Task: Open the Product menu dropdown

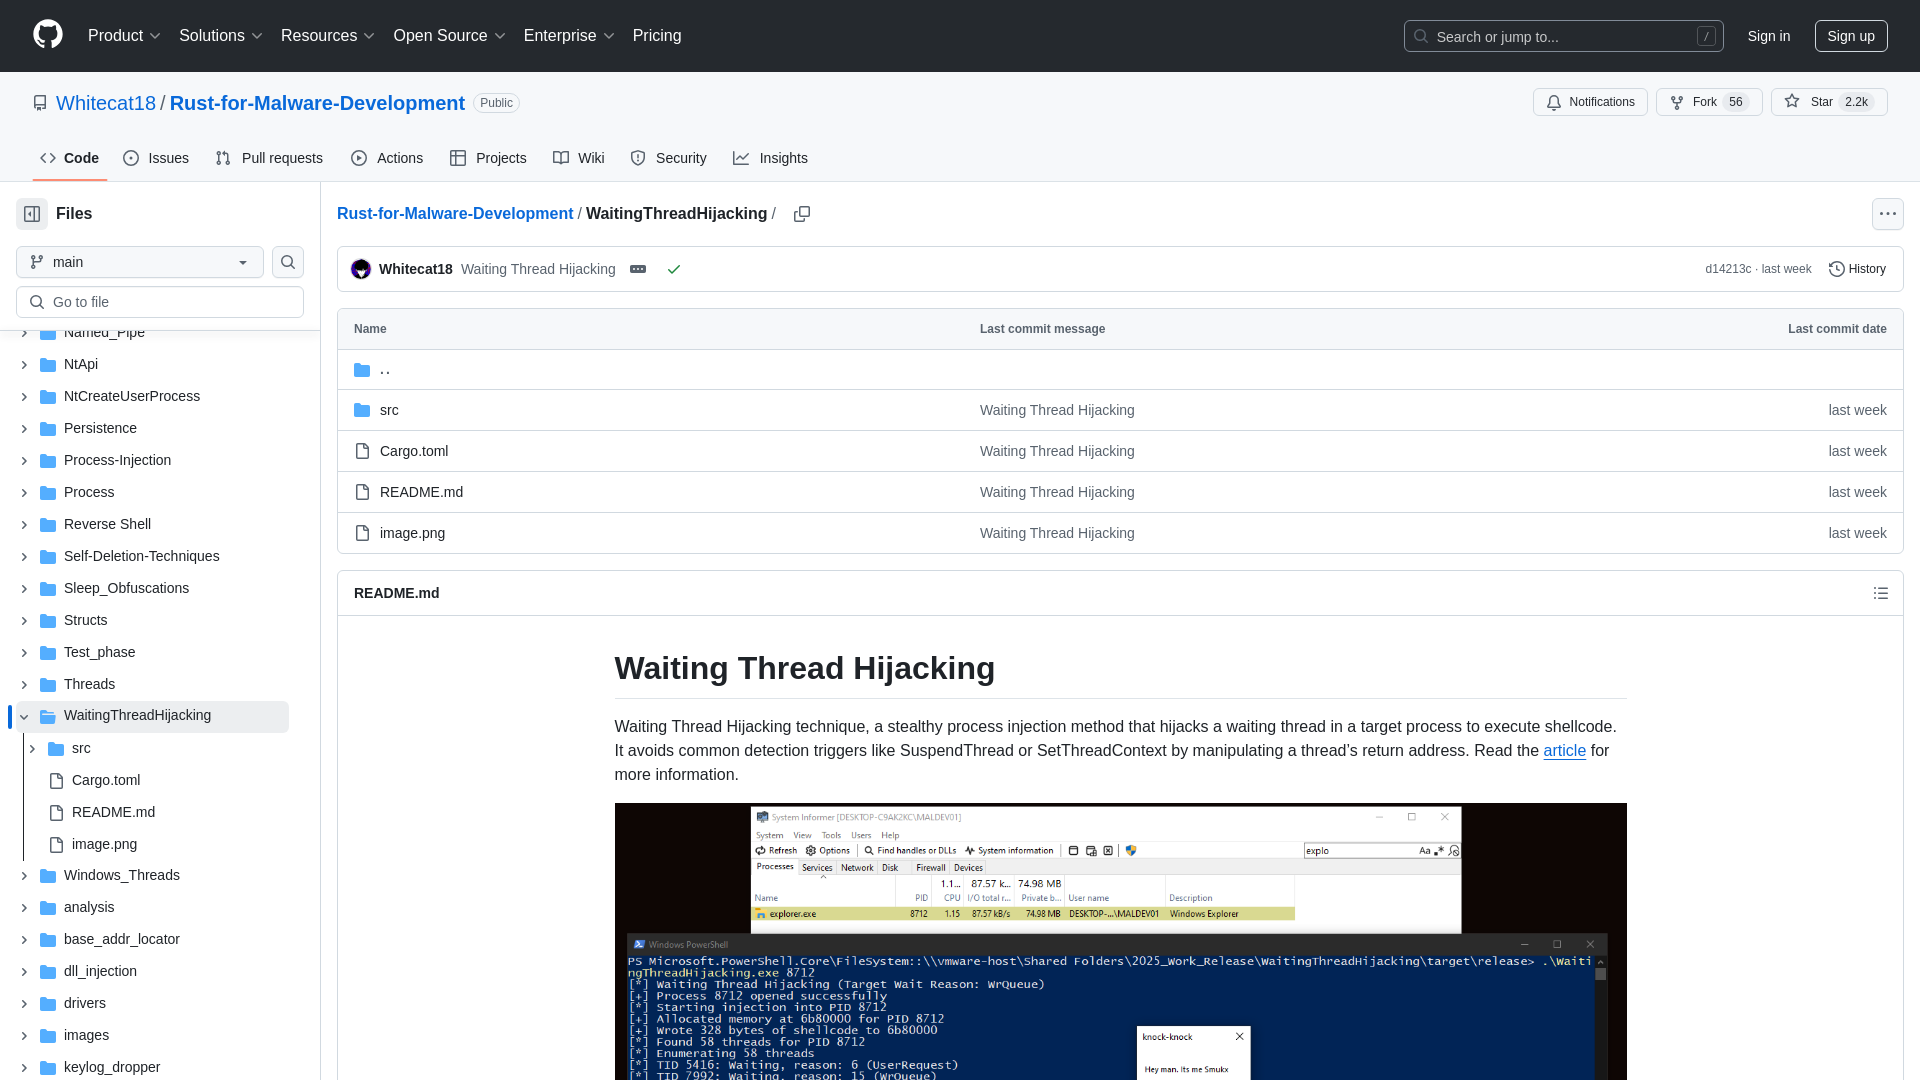Action: (124, 36)
